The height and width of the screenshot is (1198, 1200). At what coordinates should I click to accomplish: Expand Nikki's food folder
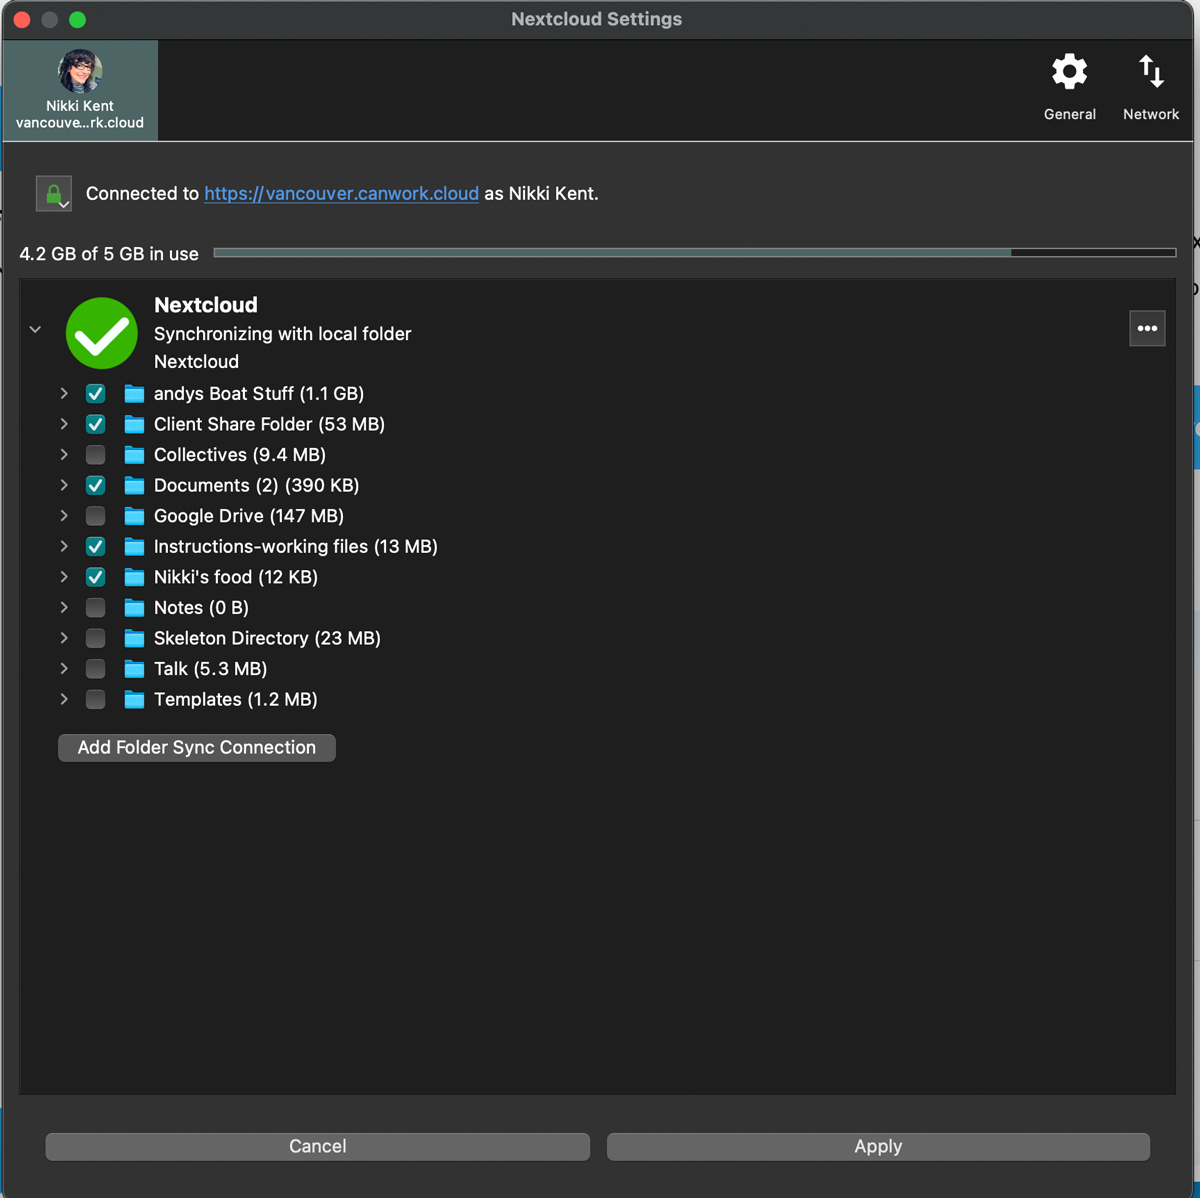tap(64, 577)
